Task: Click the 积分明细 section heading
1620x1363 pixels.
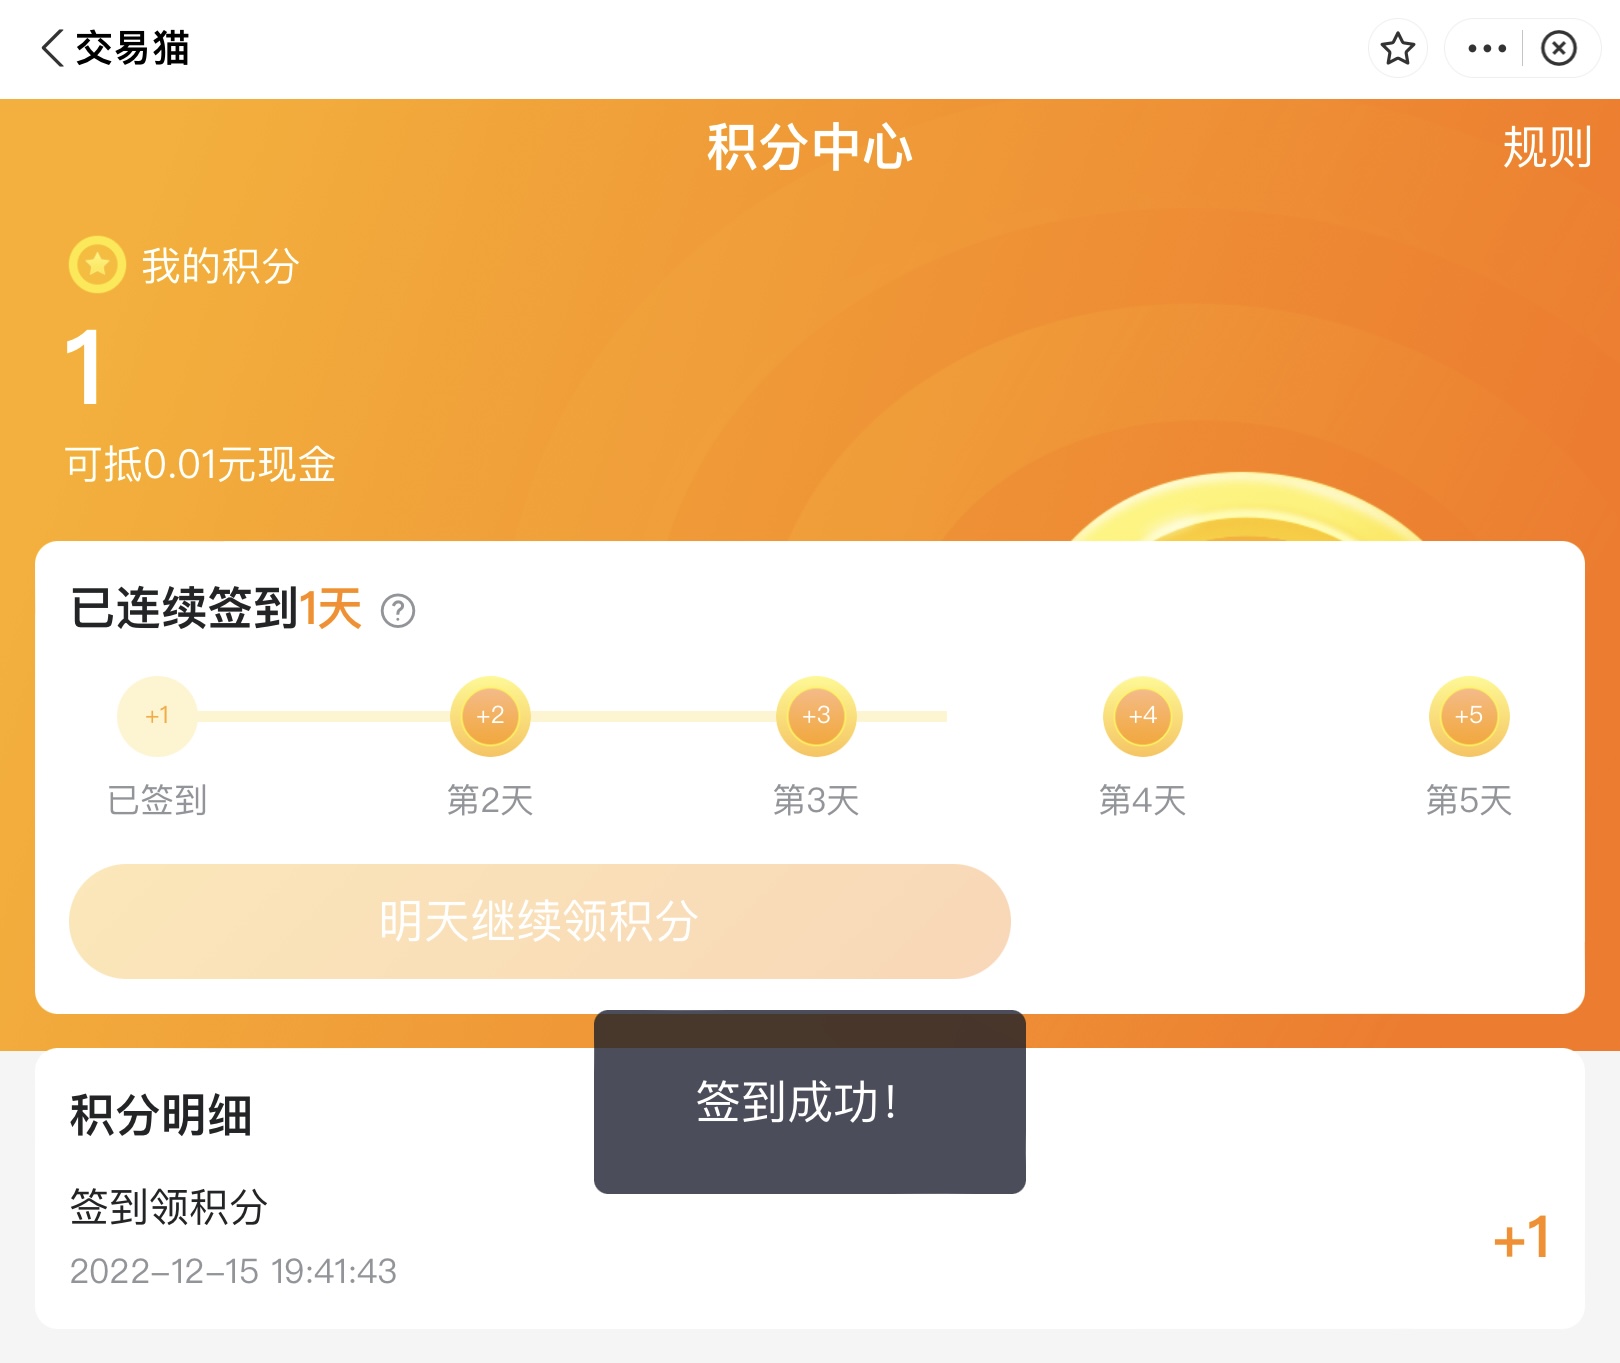Action: 160,1115
